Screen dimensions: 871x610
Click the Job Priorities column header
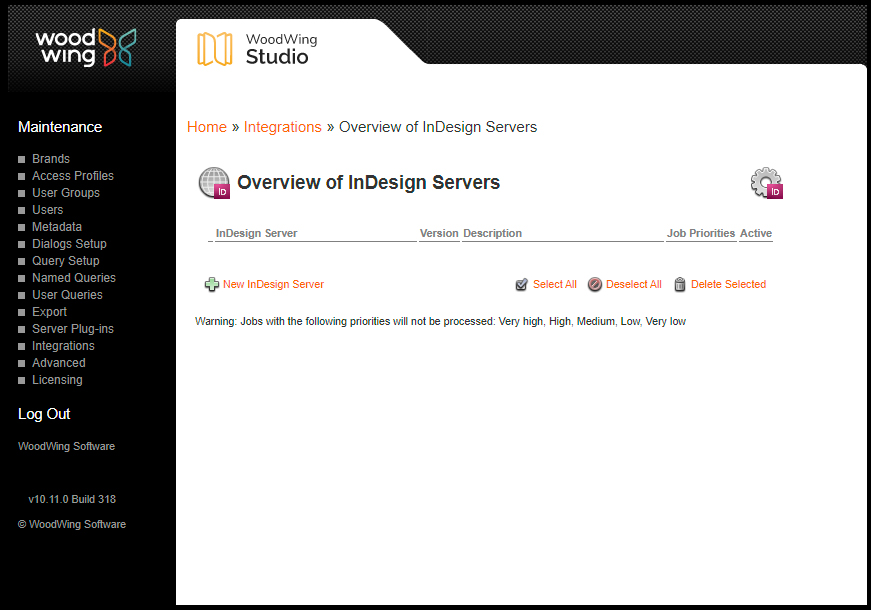701,233
